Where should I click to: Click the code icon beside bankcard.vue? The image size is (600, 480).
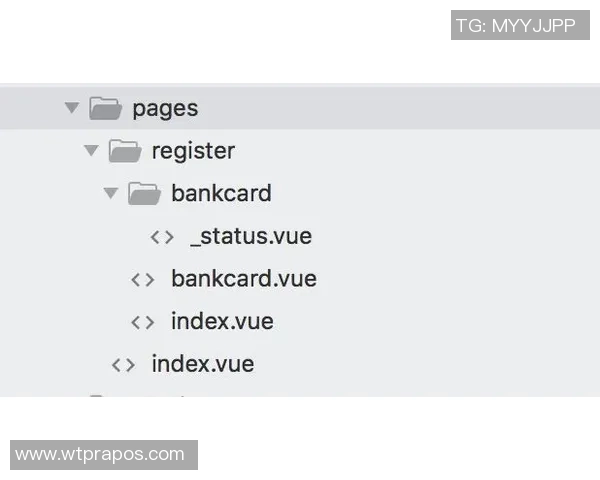[143, 279]
